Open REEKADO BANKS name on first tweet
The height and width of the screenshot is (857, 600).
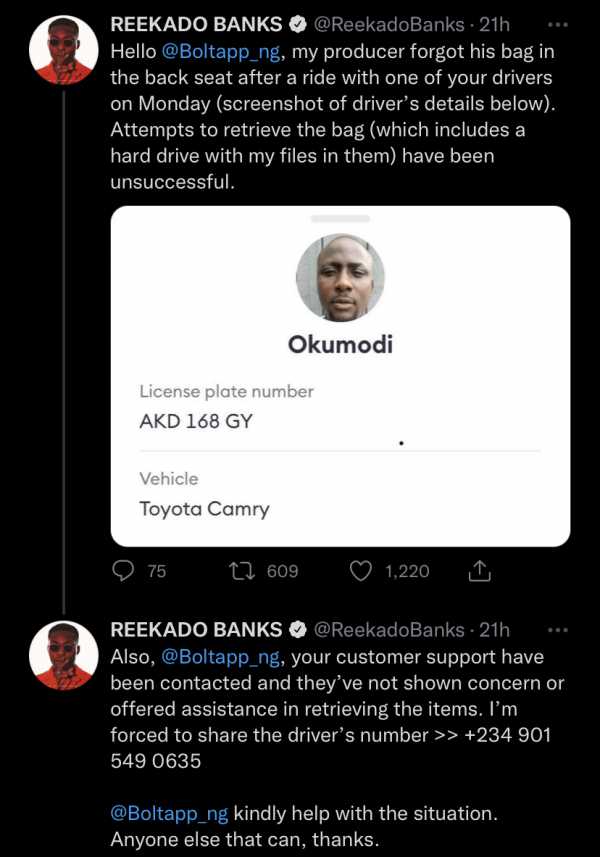coord(196,24)
